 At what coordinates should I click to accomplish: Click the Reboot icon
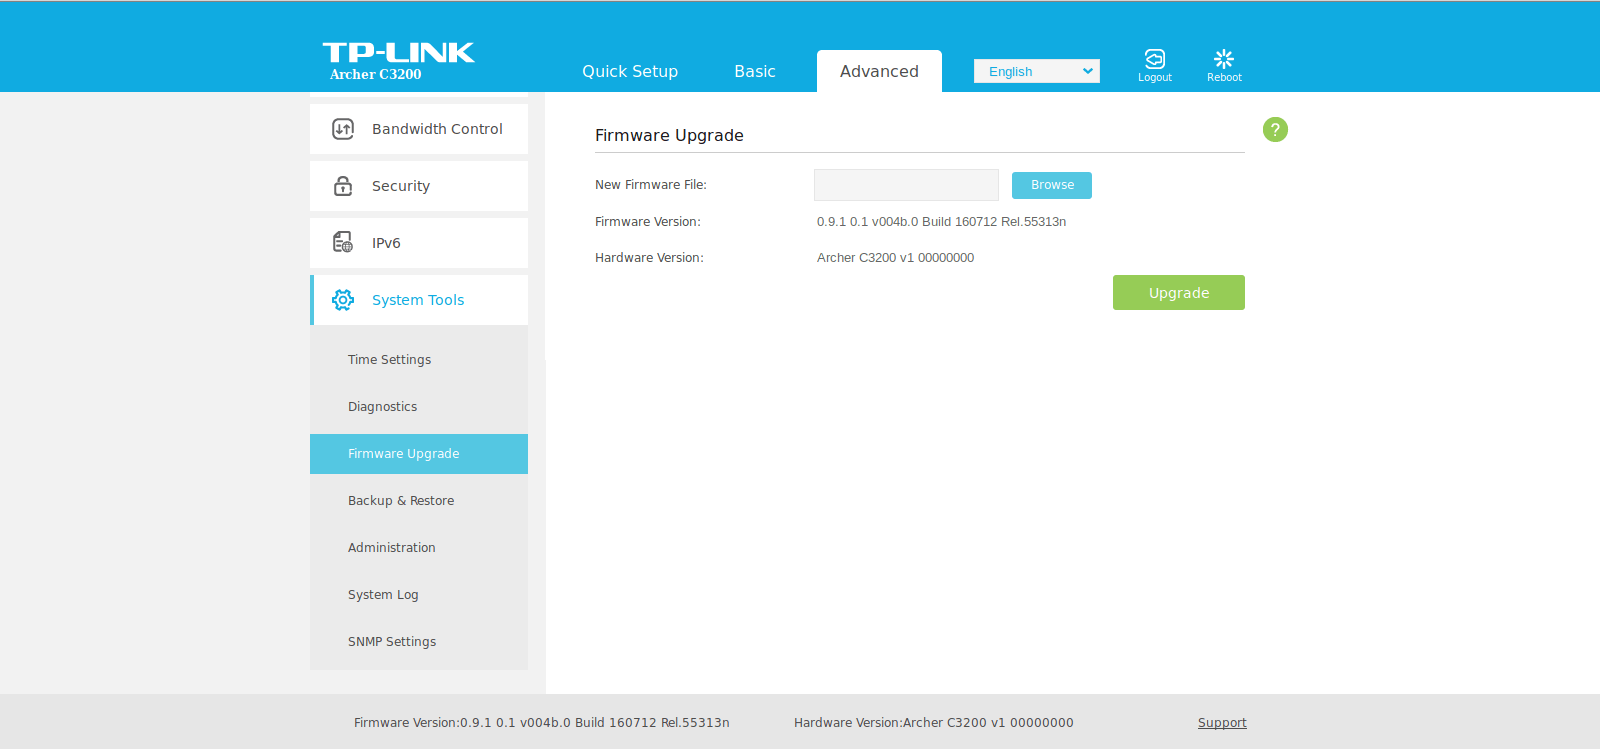click(x=1224, y=59)
